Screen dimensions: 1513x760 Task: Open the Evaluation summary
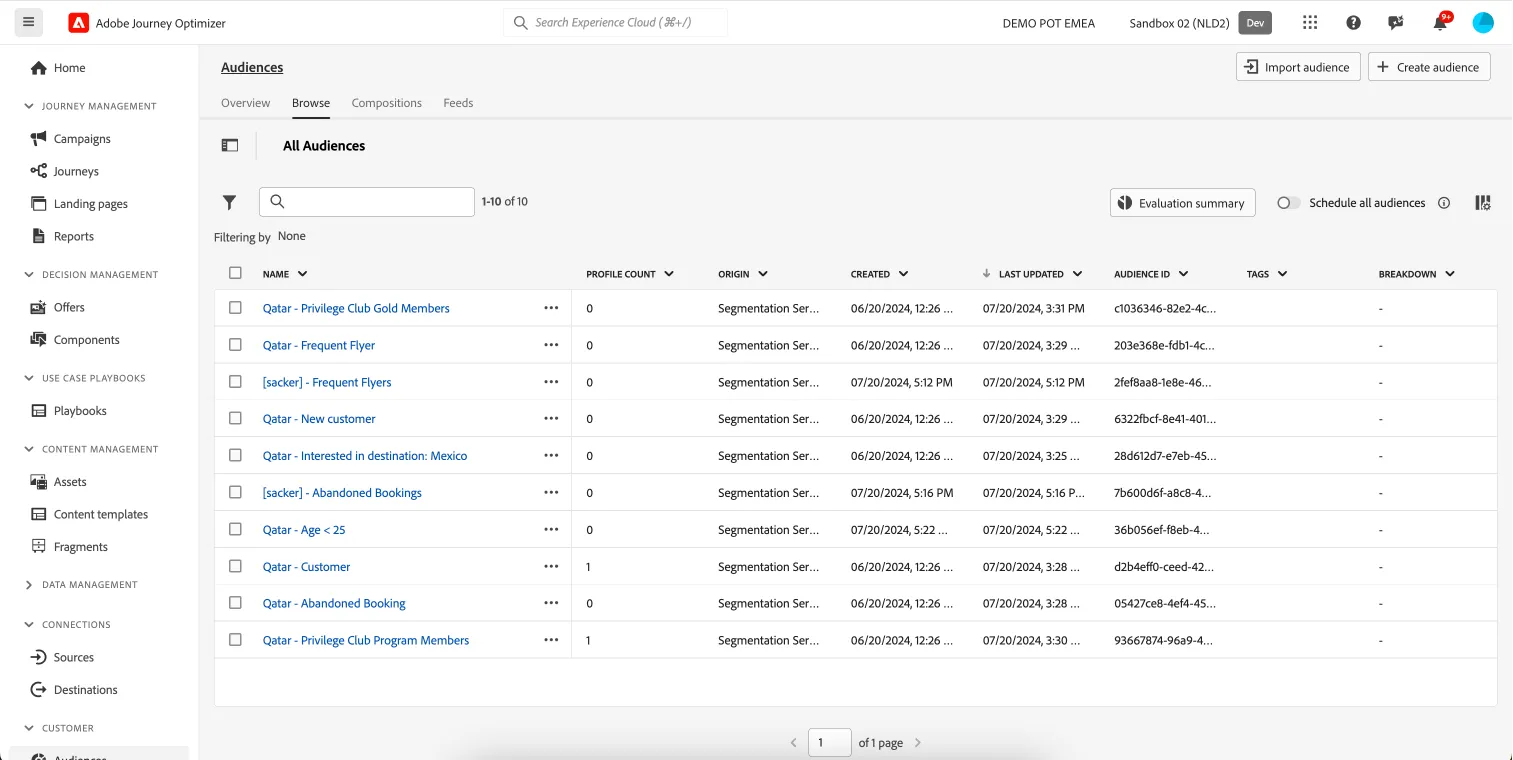[1182, 203]
